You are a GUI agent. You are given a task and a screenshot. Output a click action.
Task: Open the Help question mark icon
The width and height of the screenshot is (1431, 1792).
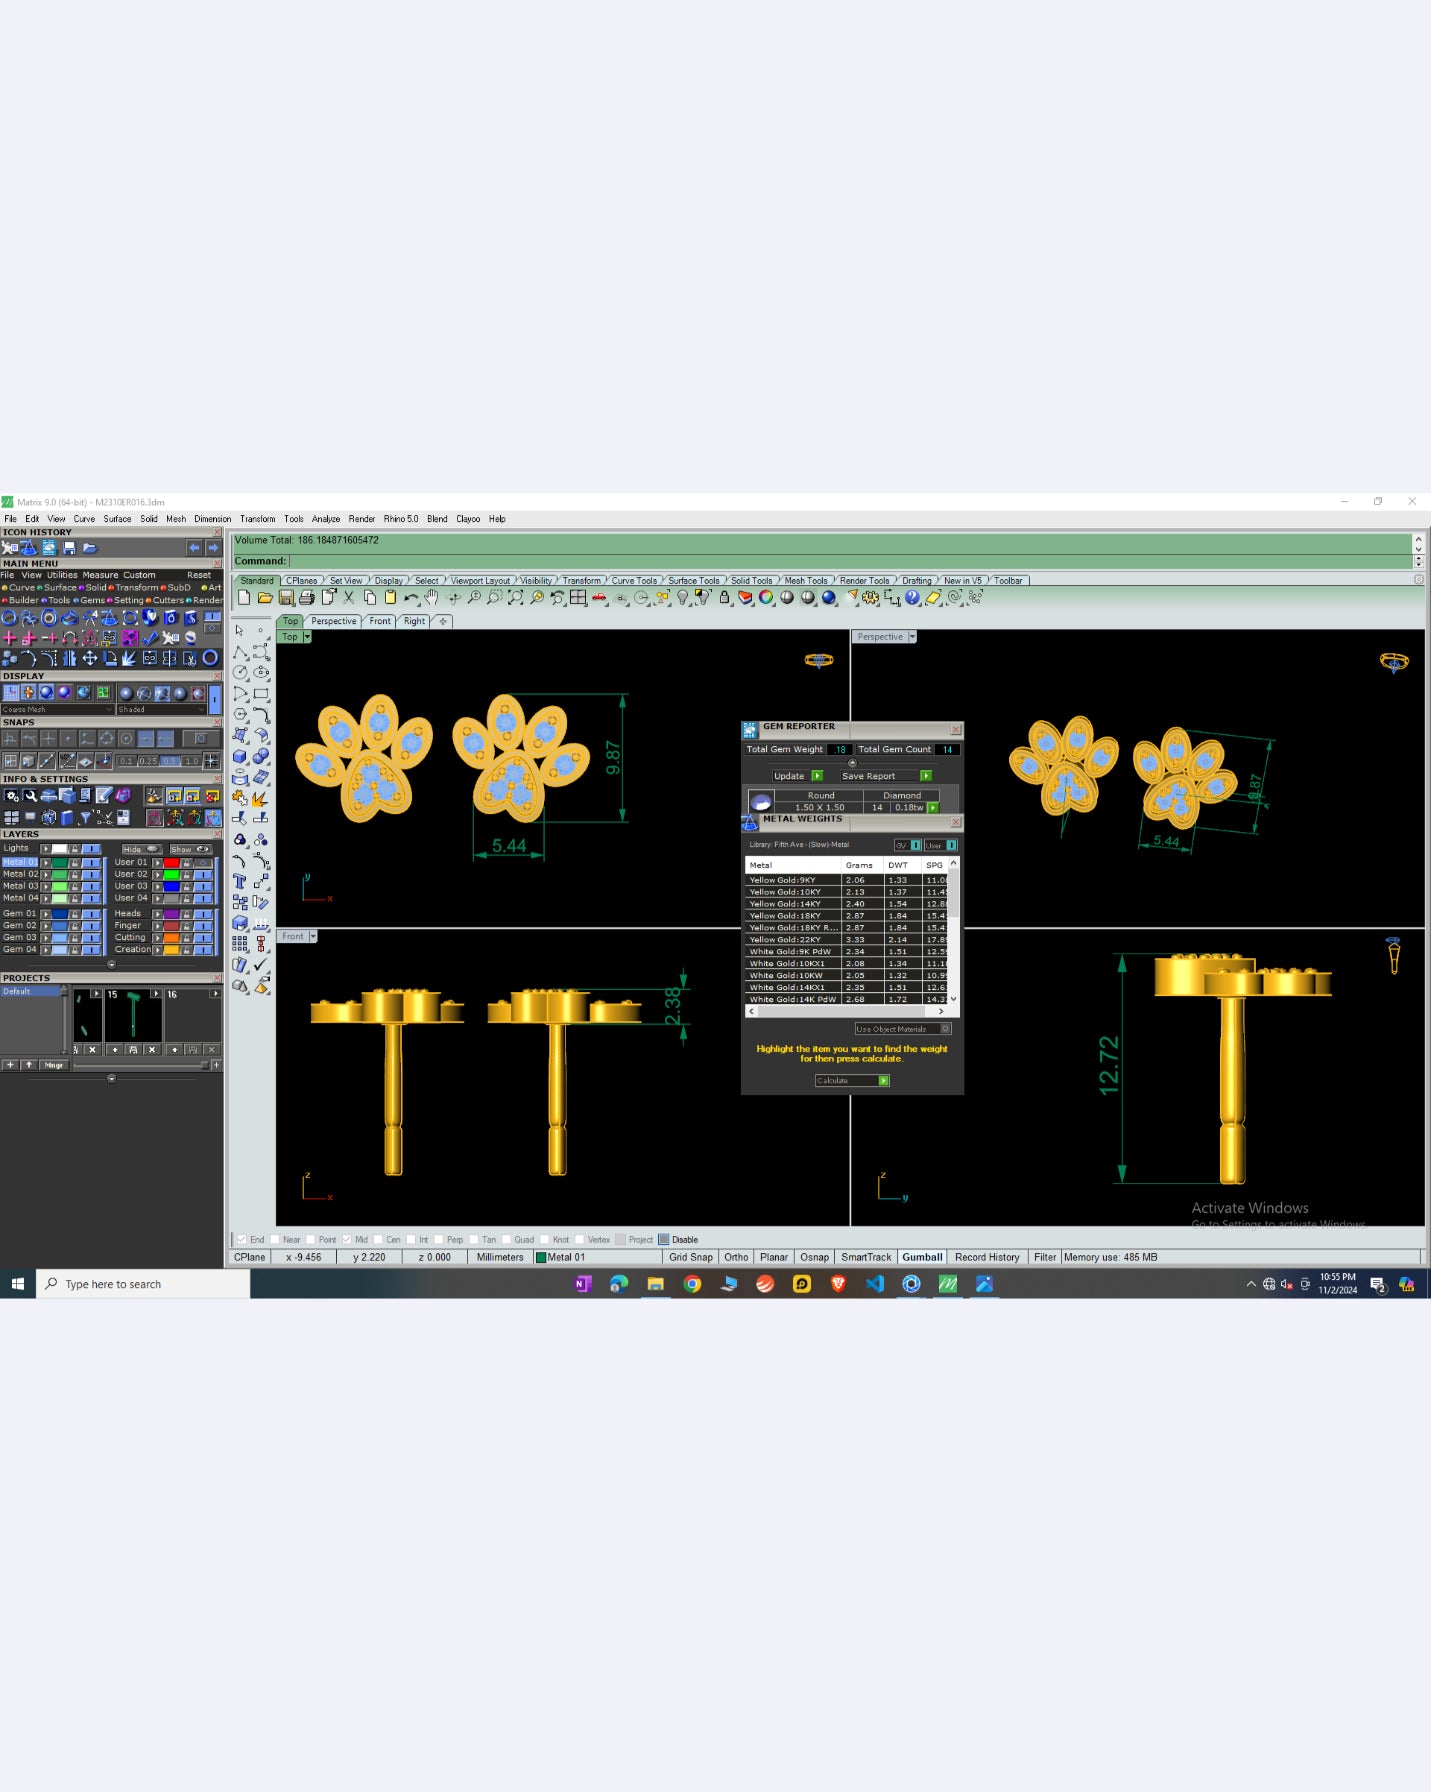[912, 598]
